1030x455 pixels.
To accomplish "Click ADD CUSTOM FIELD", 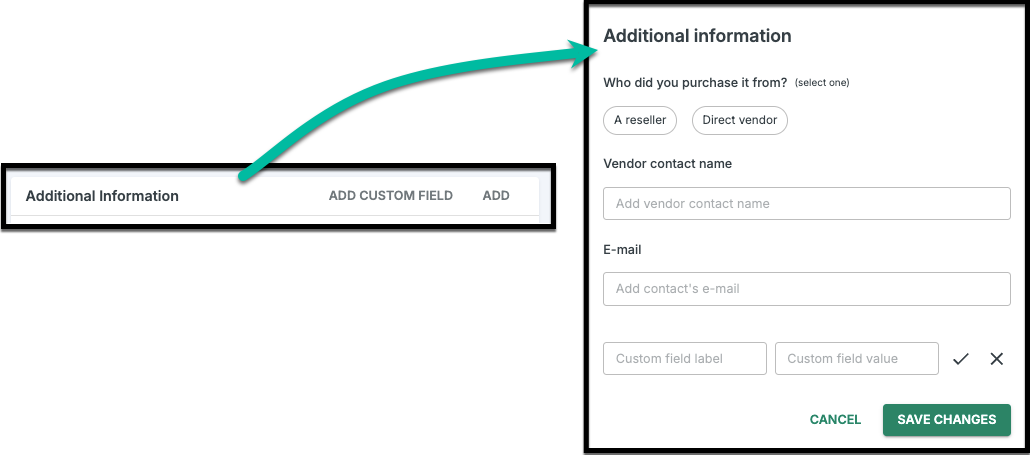I will tap(390, 196).
